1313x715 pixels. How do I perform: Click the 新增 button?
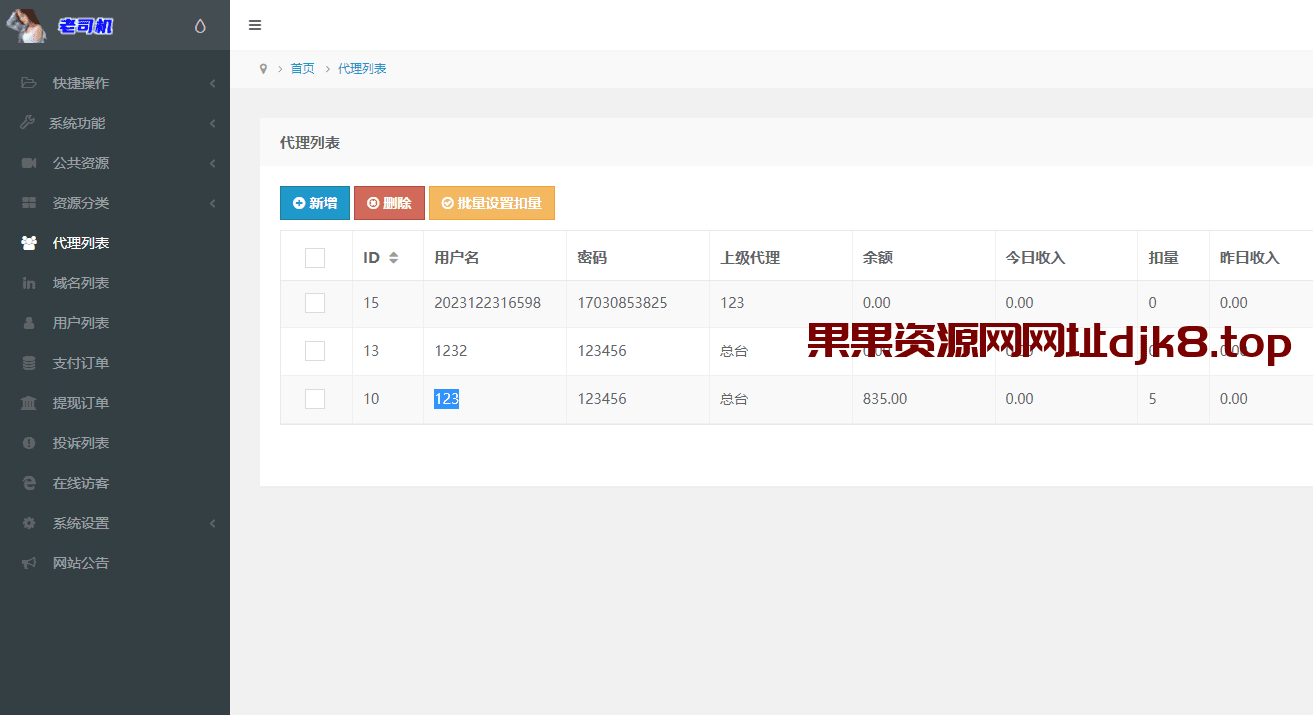tap(314, 202)
